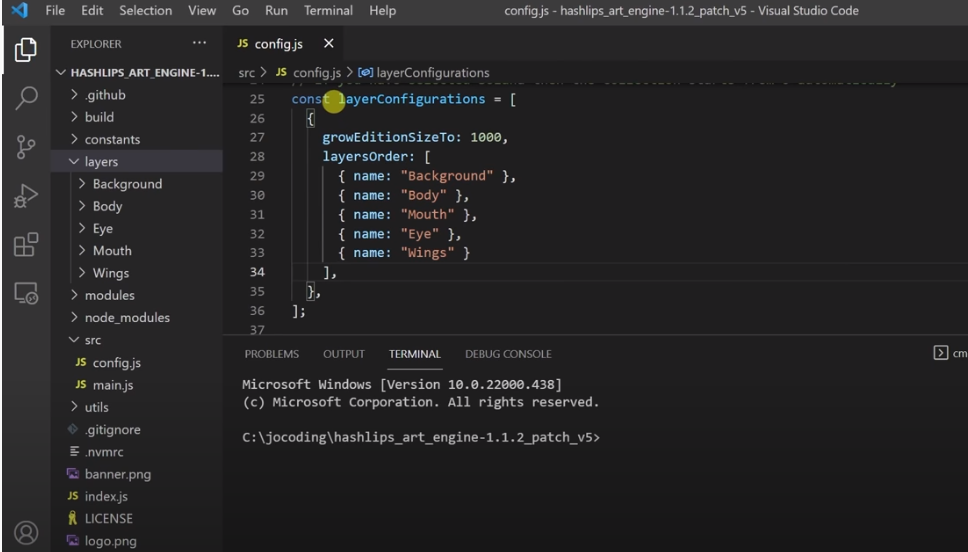The height and width of the screenshot is (552, 968).
Task: Open the Run and Debug view icon
Action: click(x=25, y=196)
